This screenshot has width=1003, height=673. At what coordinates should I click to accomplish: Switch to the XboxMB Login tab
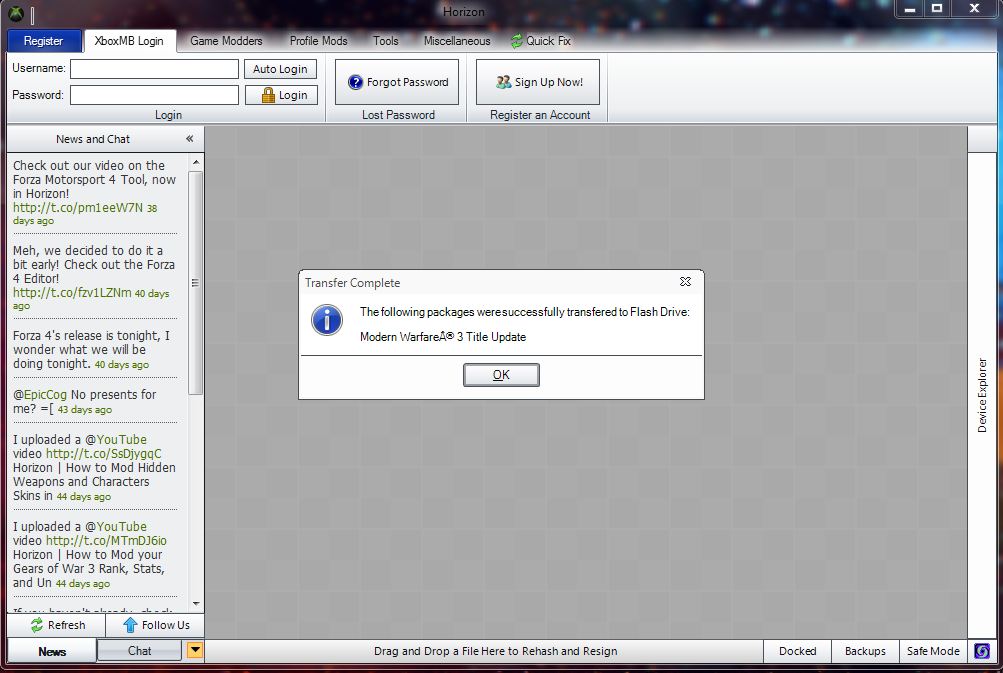[129, 41]
